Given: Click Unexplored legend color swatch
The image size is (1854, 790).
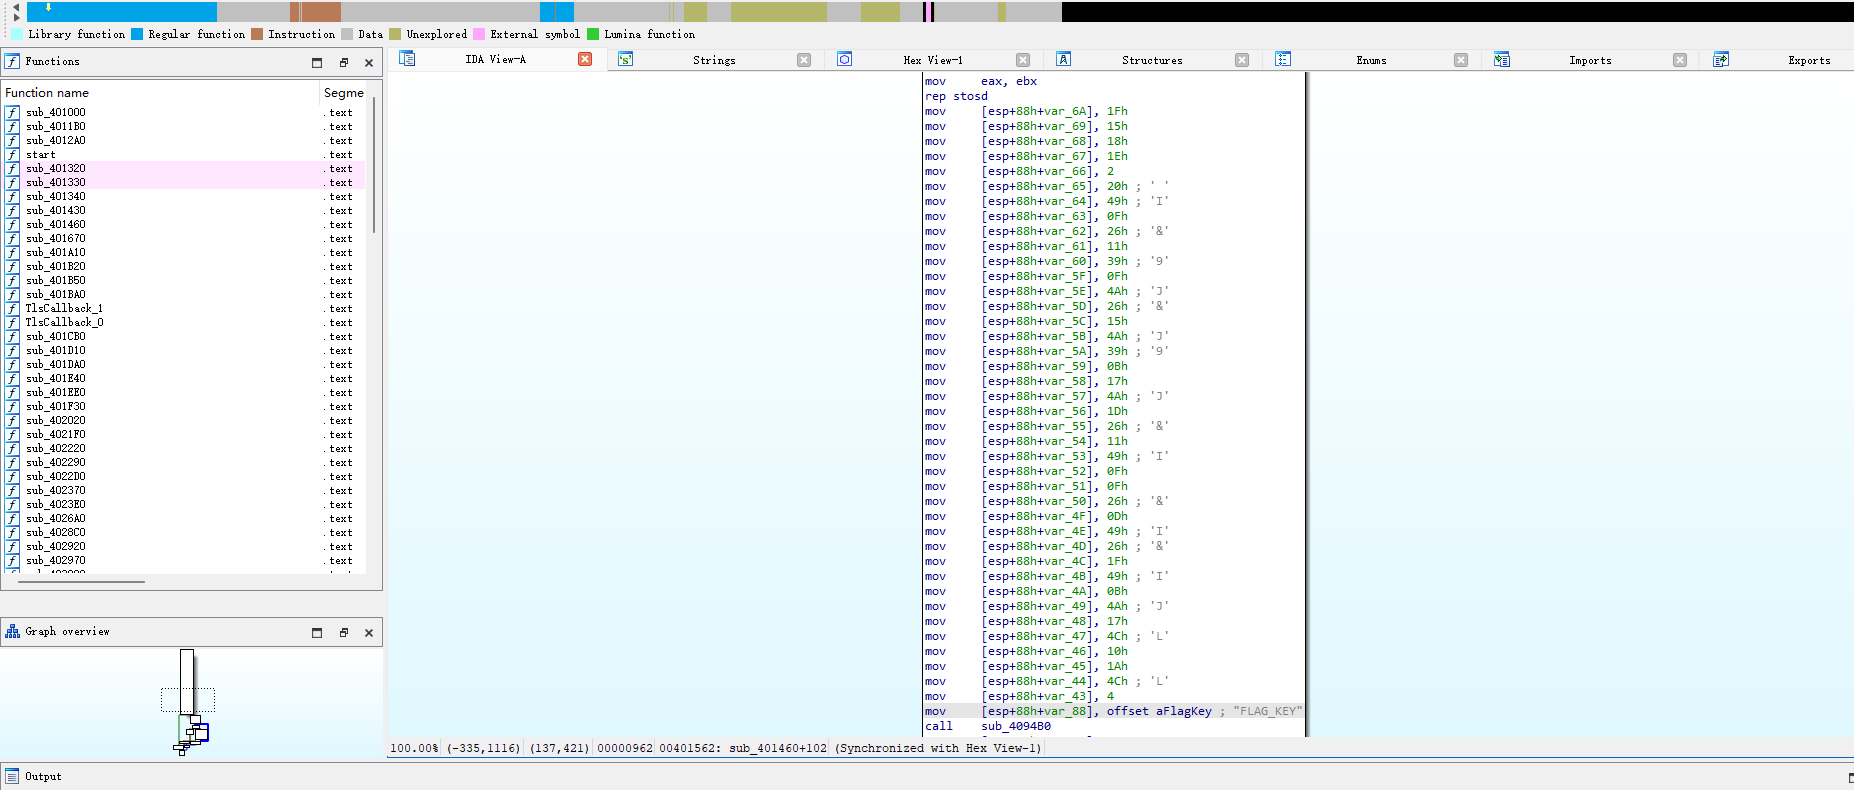Looking at the screenshot, I should [x=395, y=34].
